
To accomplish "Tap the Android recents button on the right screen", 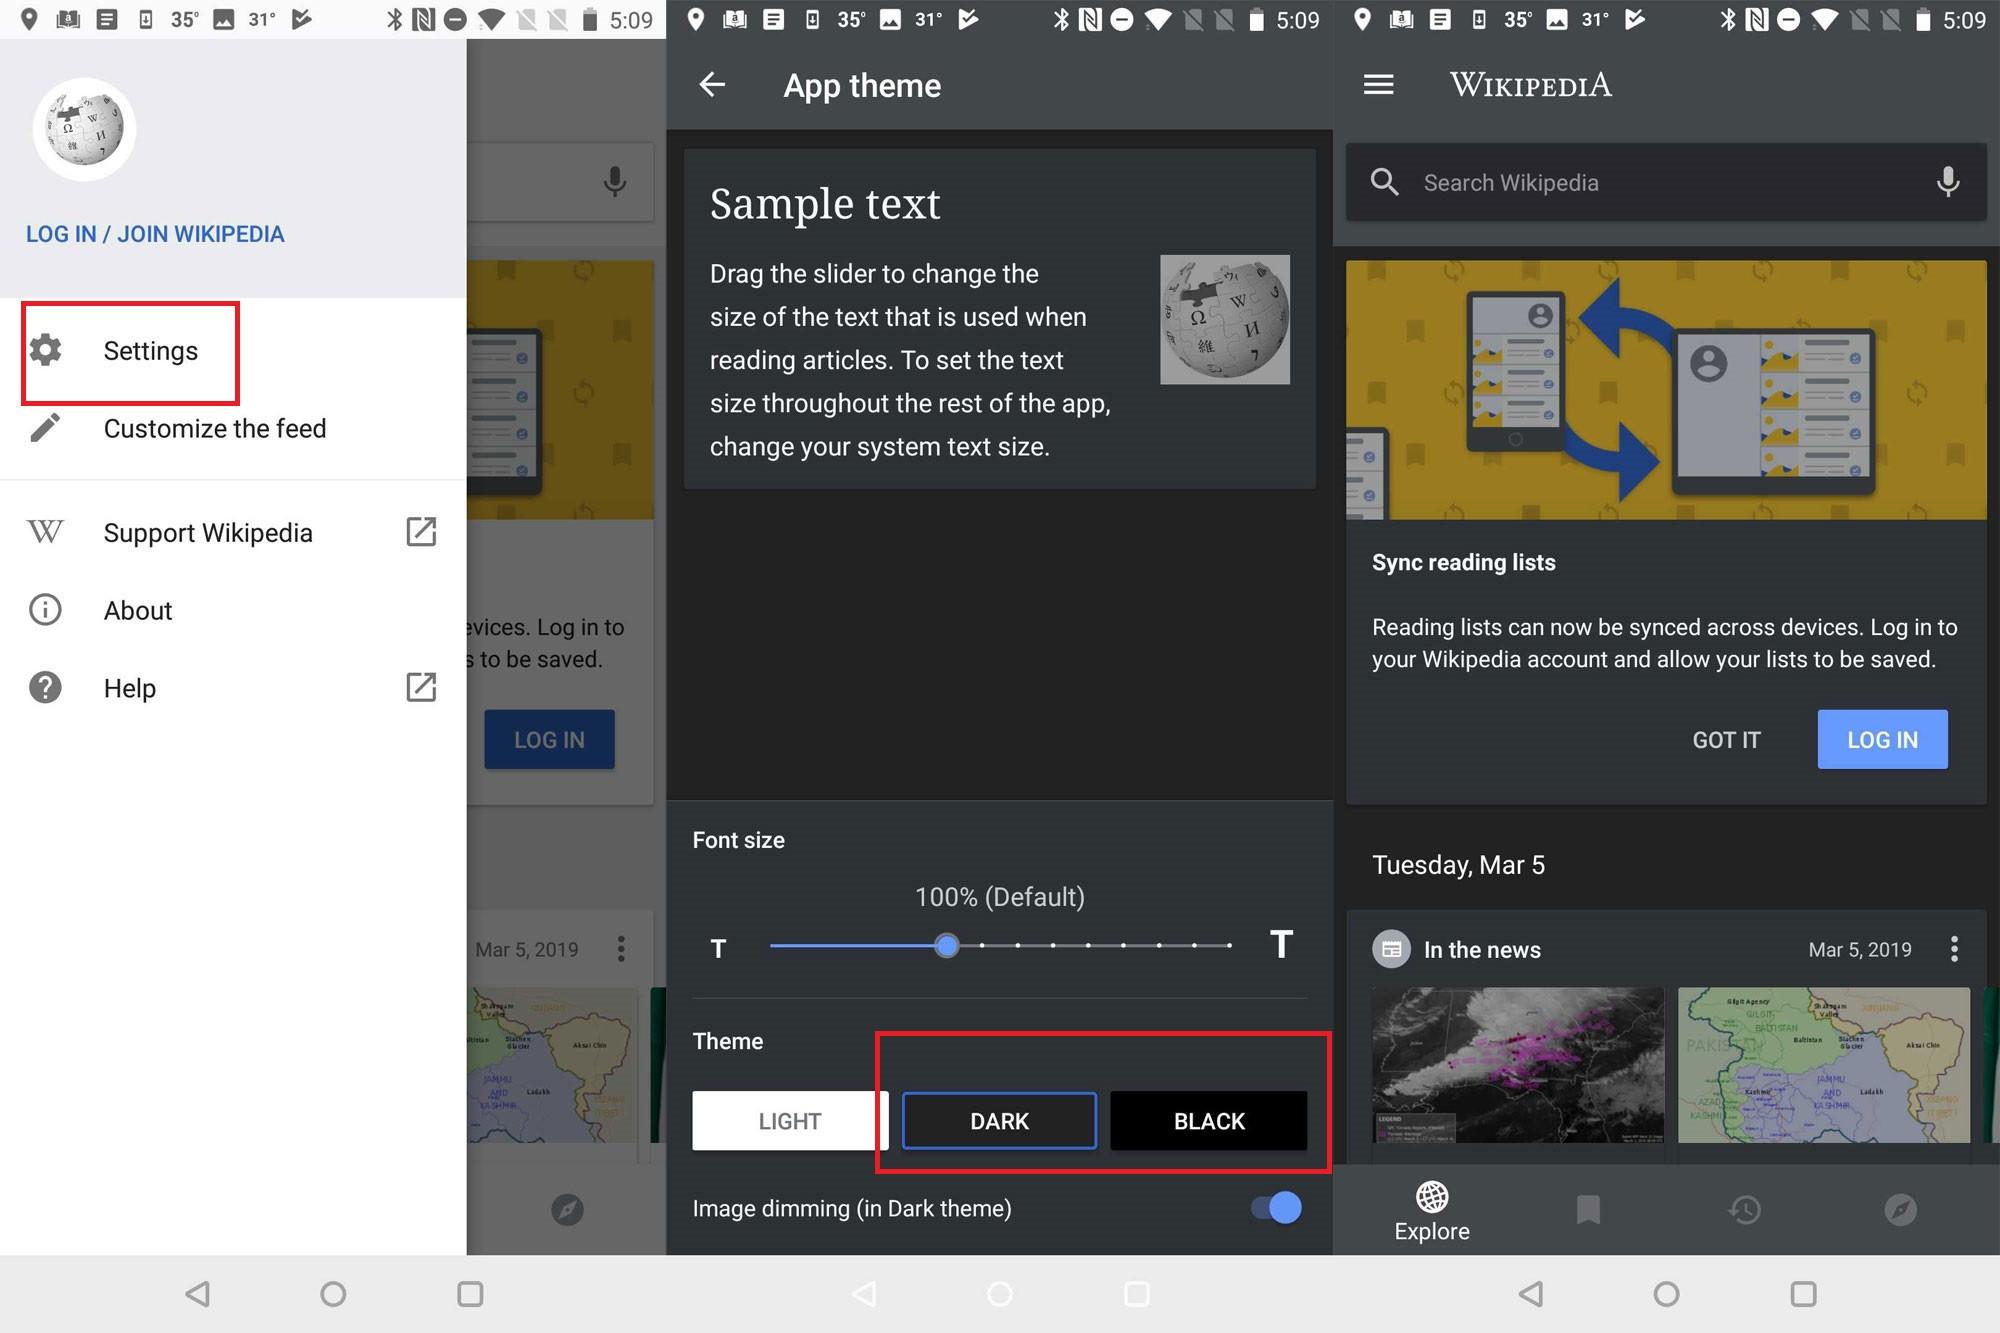I will [1803, 1294].
